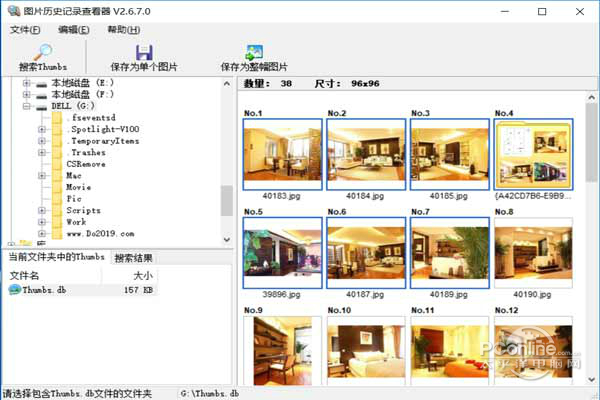Viewport: 600px width, 400px height.
Task: Open the 帮助(H) menu
Action: 123,30
